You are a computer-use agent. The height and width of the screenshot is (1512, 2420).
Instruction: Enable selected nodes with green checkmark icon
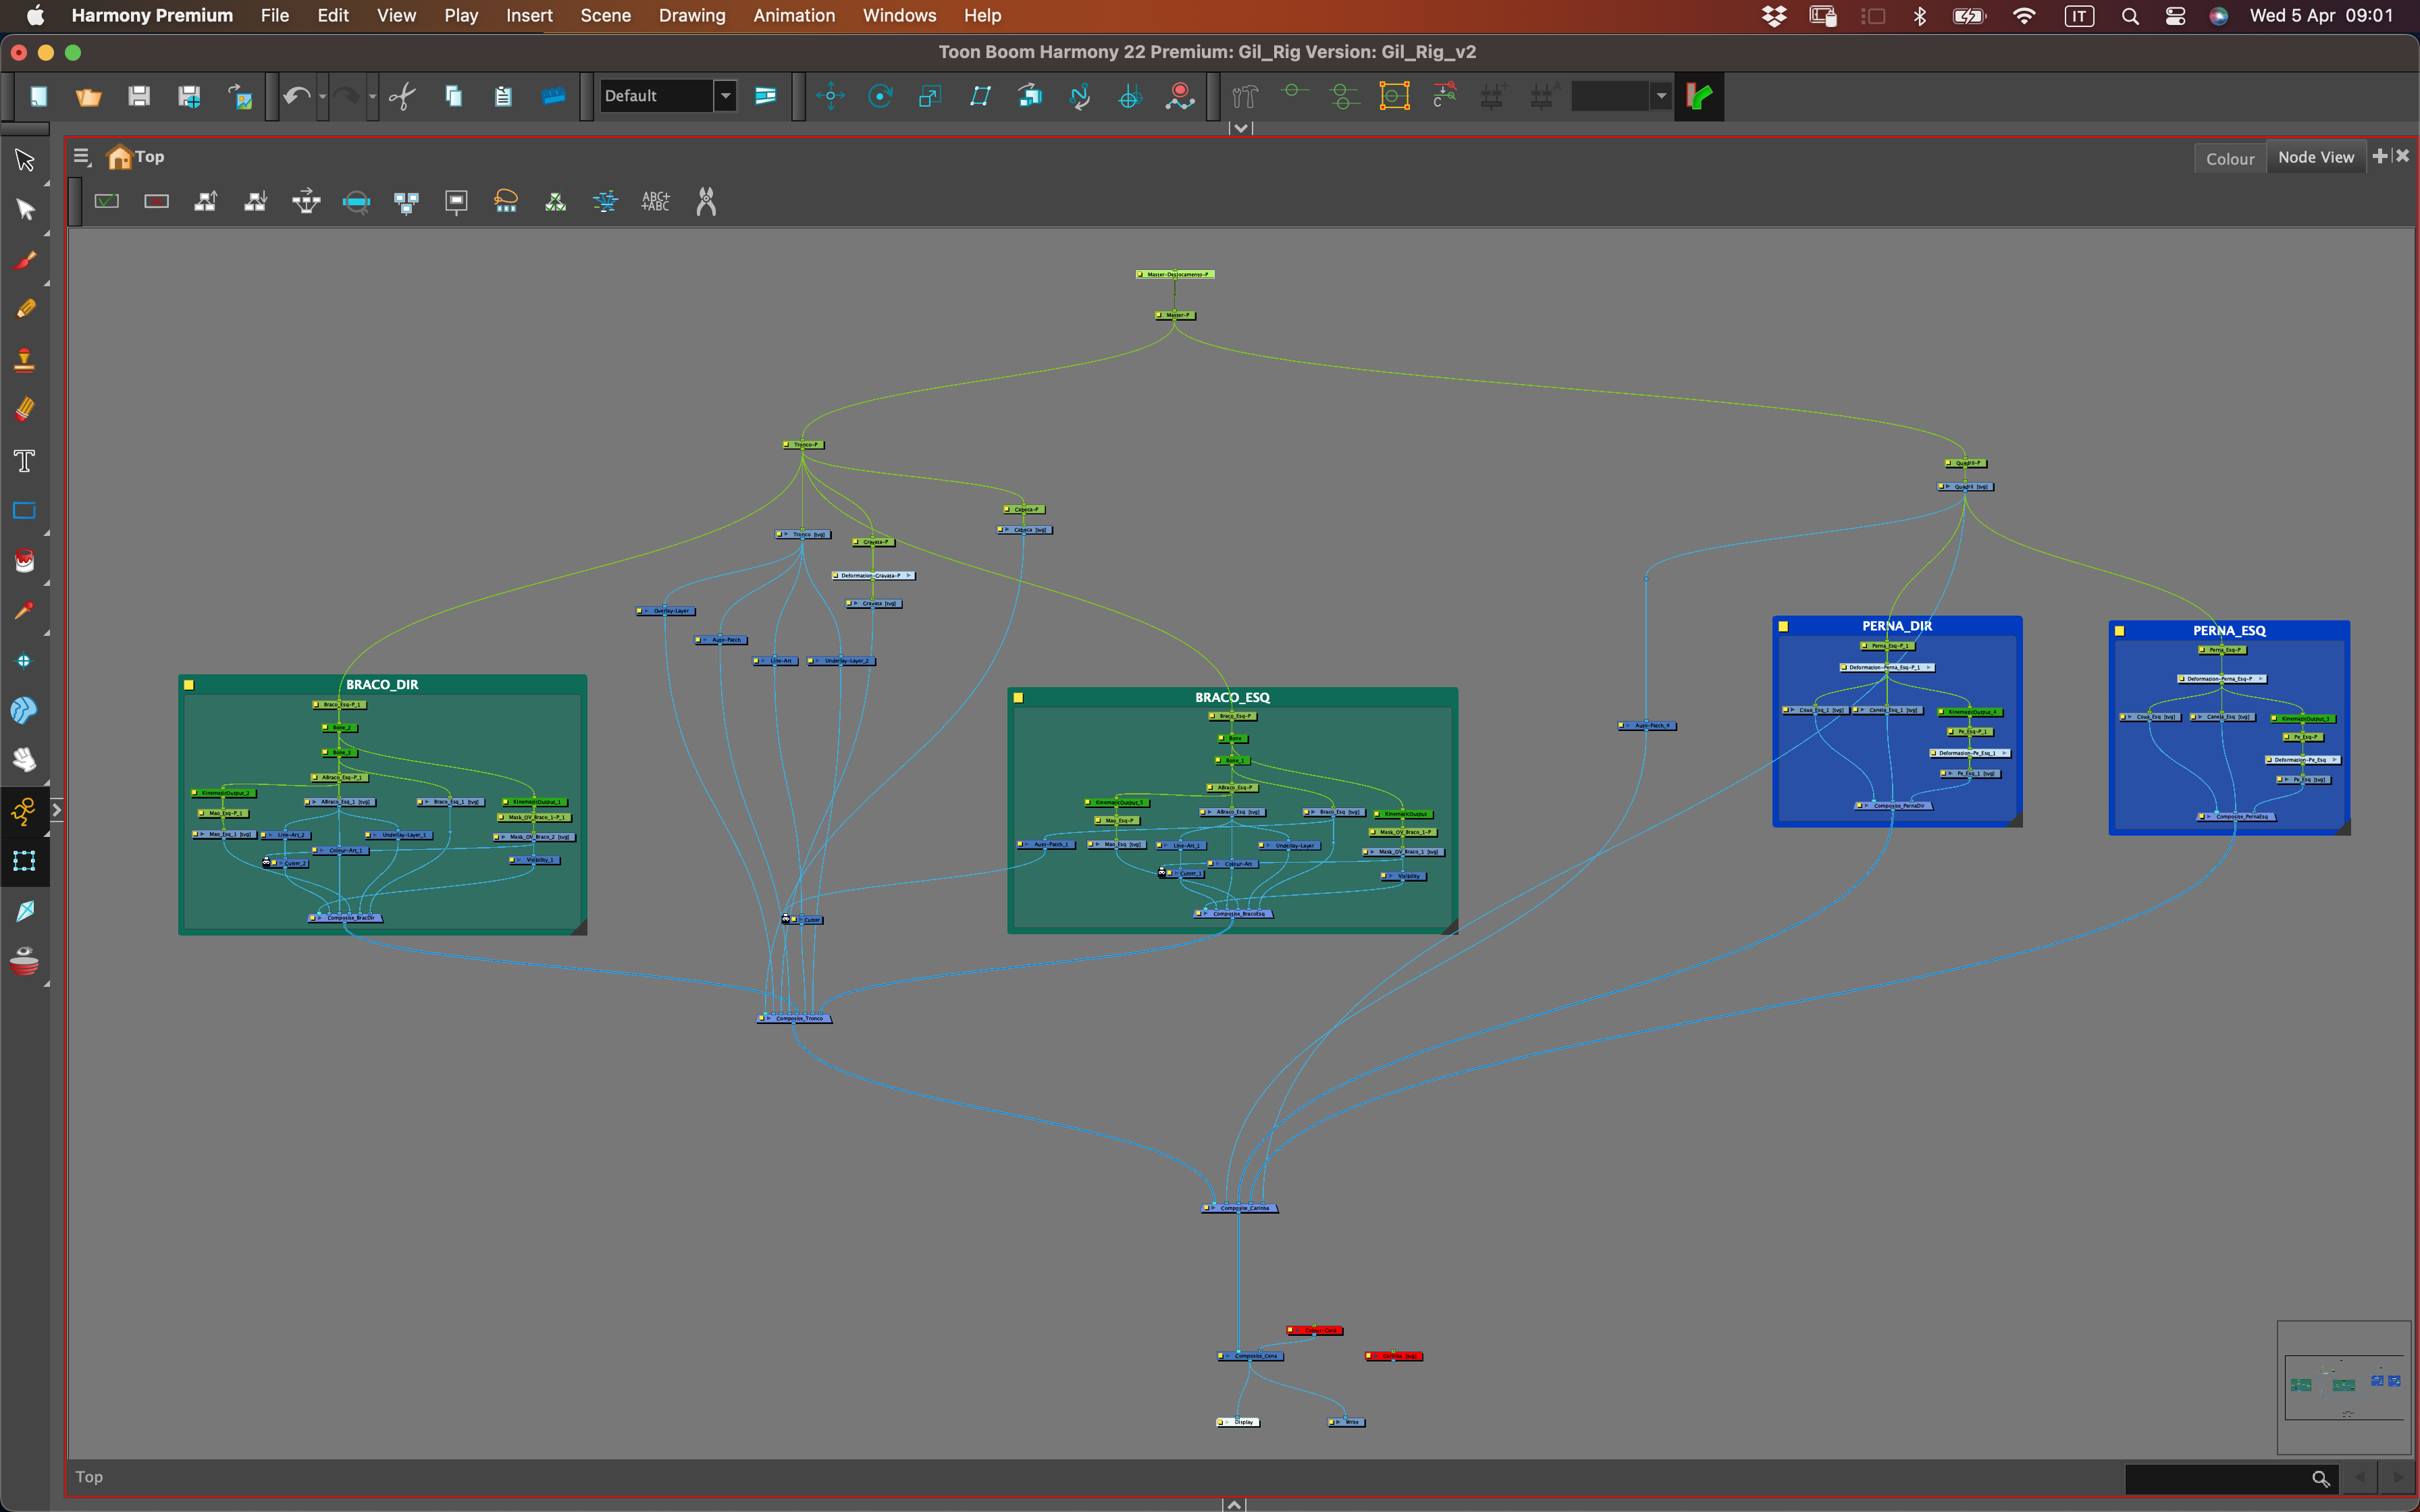pyautogui.click(x=107, y=200)
